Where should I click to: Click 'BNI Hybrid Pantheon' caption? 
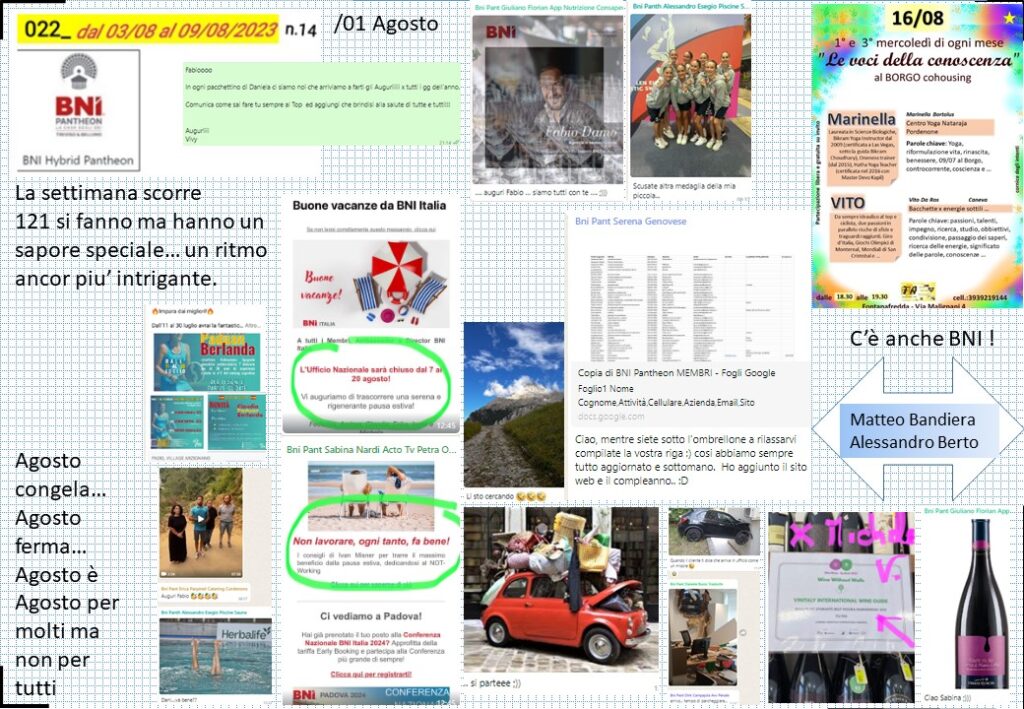tap(78, 161)
